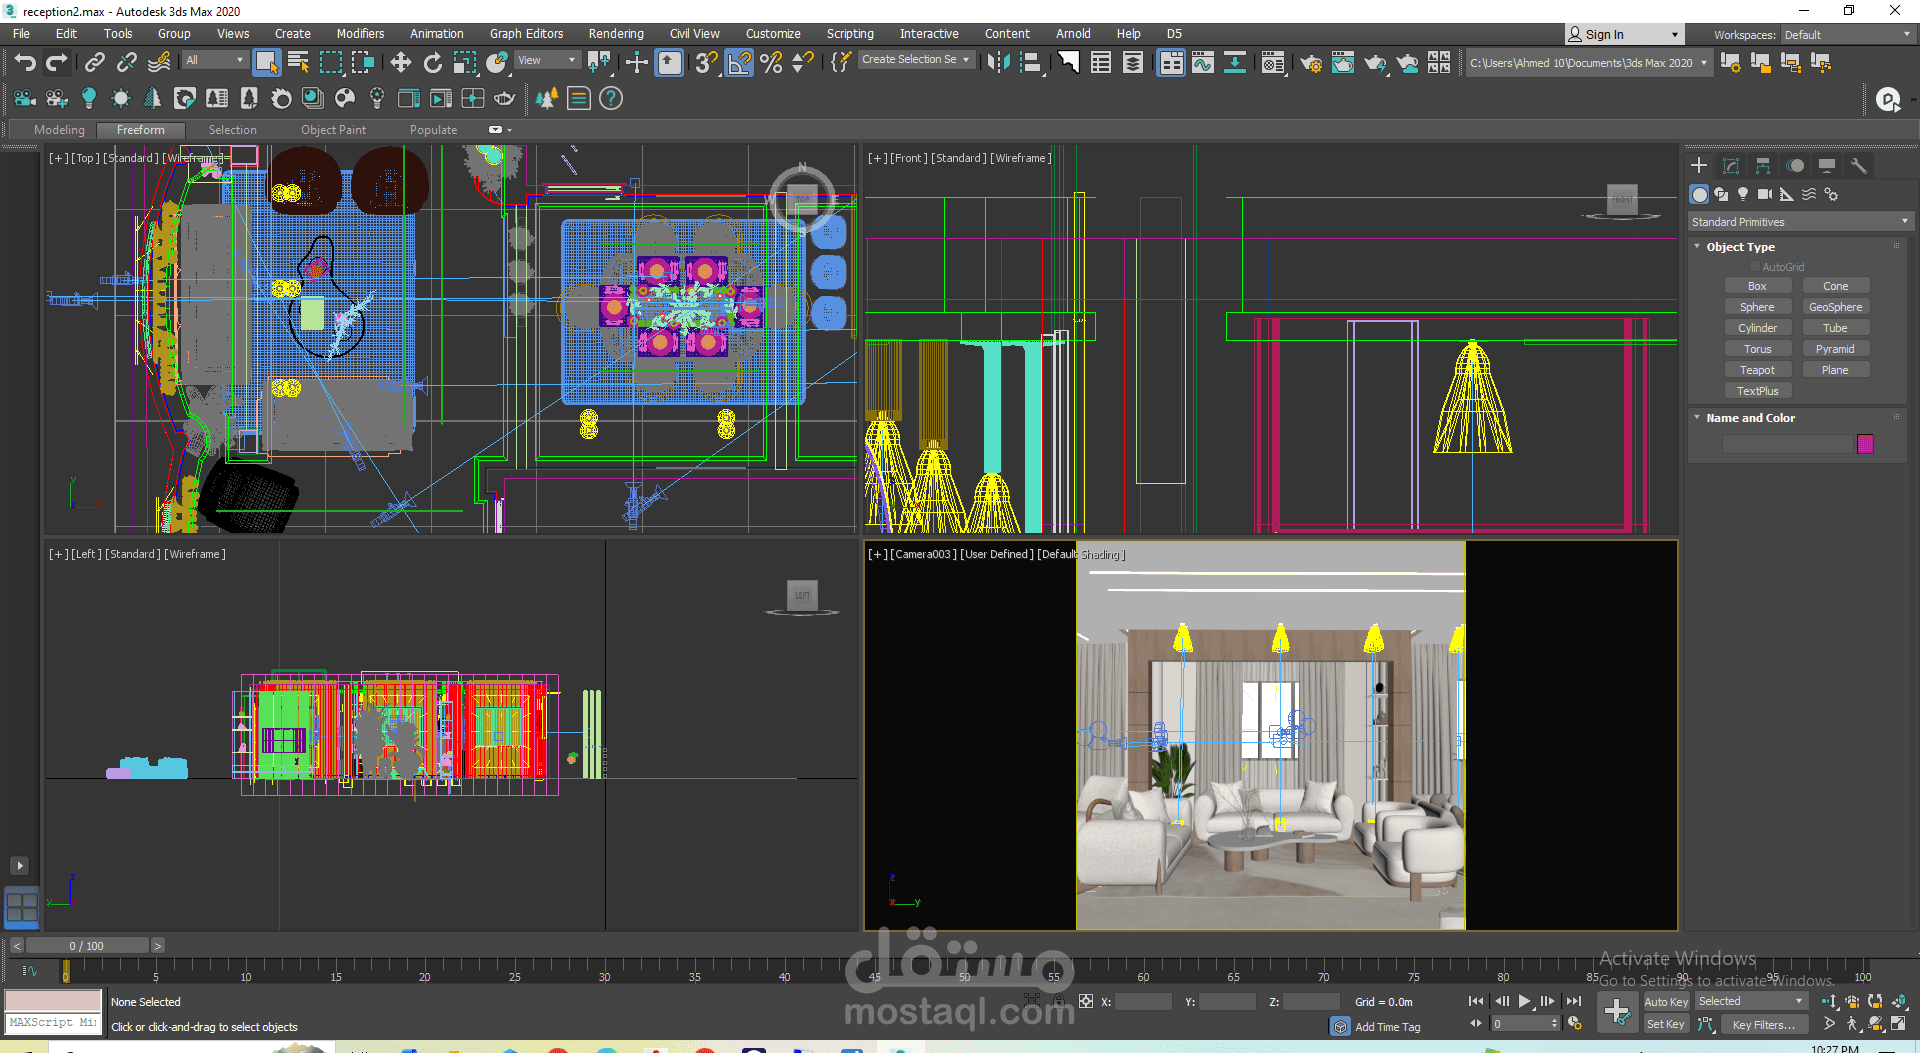Viewport: 1920px width, 1053px height.
Task: Click the Teapot primitive button
Action: click(x=1757, y=370)
